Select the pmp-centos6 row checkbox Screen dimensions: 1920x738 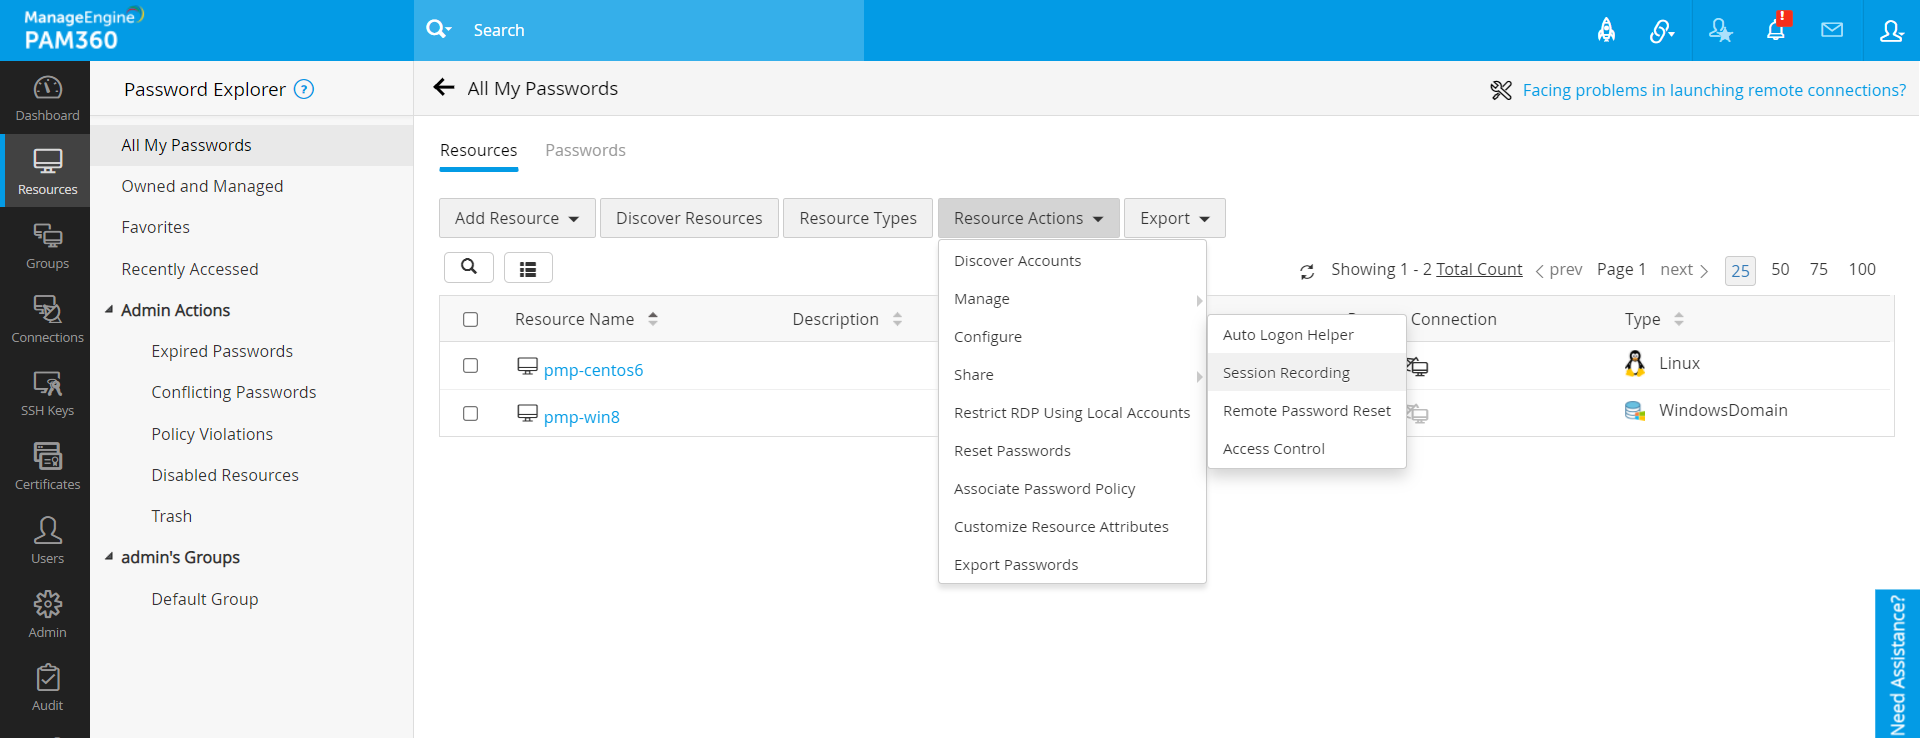click(x=470, y=366)
